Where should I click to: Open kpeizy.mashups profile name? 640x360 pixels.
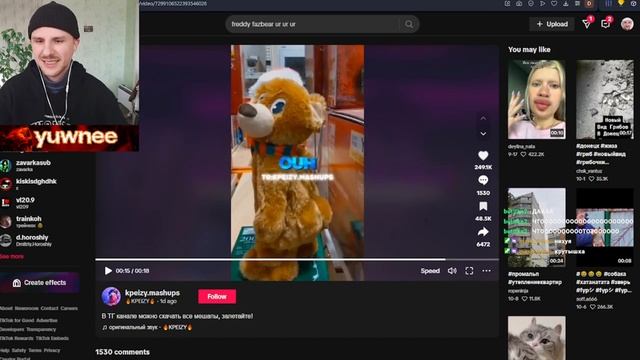(152, 293)
